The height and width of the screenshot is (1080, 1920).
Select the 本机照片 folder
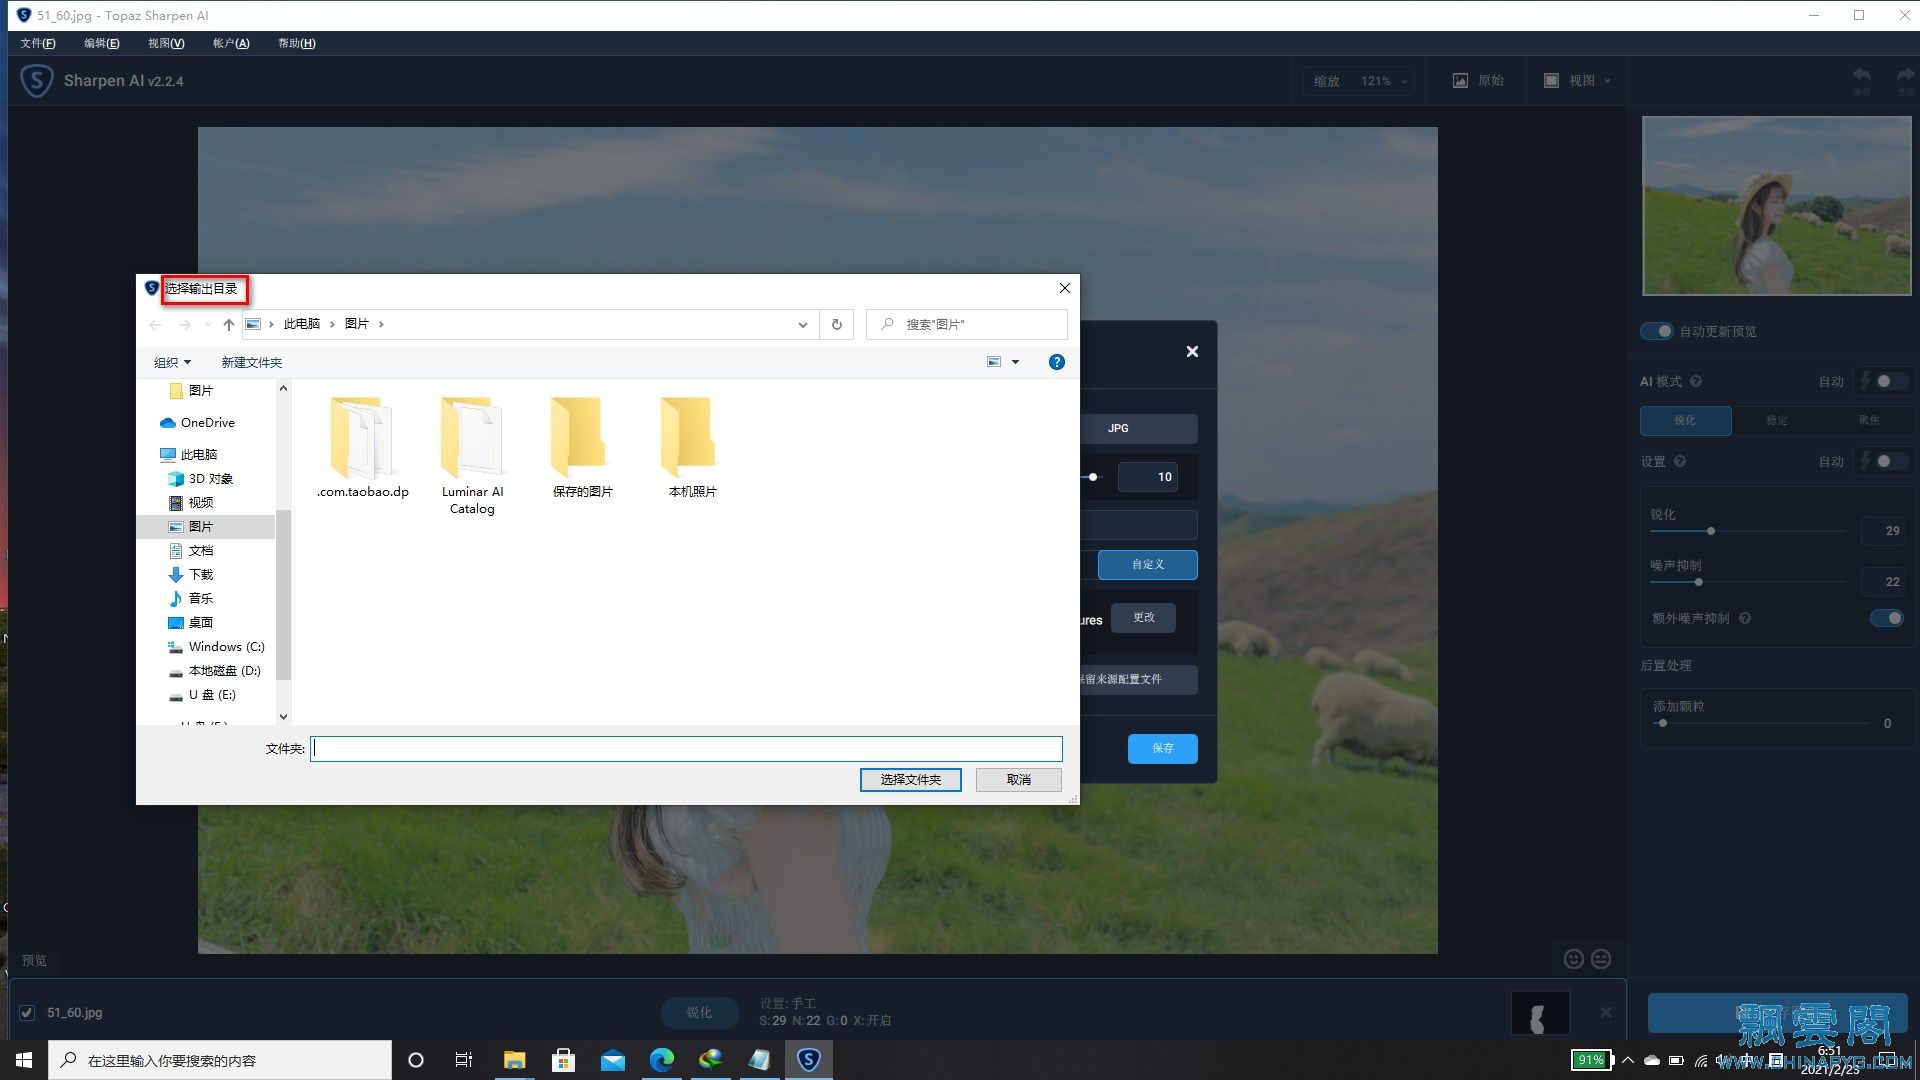(692, 447)
